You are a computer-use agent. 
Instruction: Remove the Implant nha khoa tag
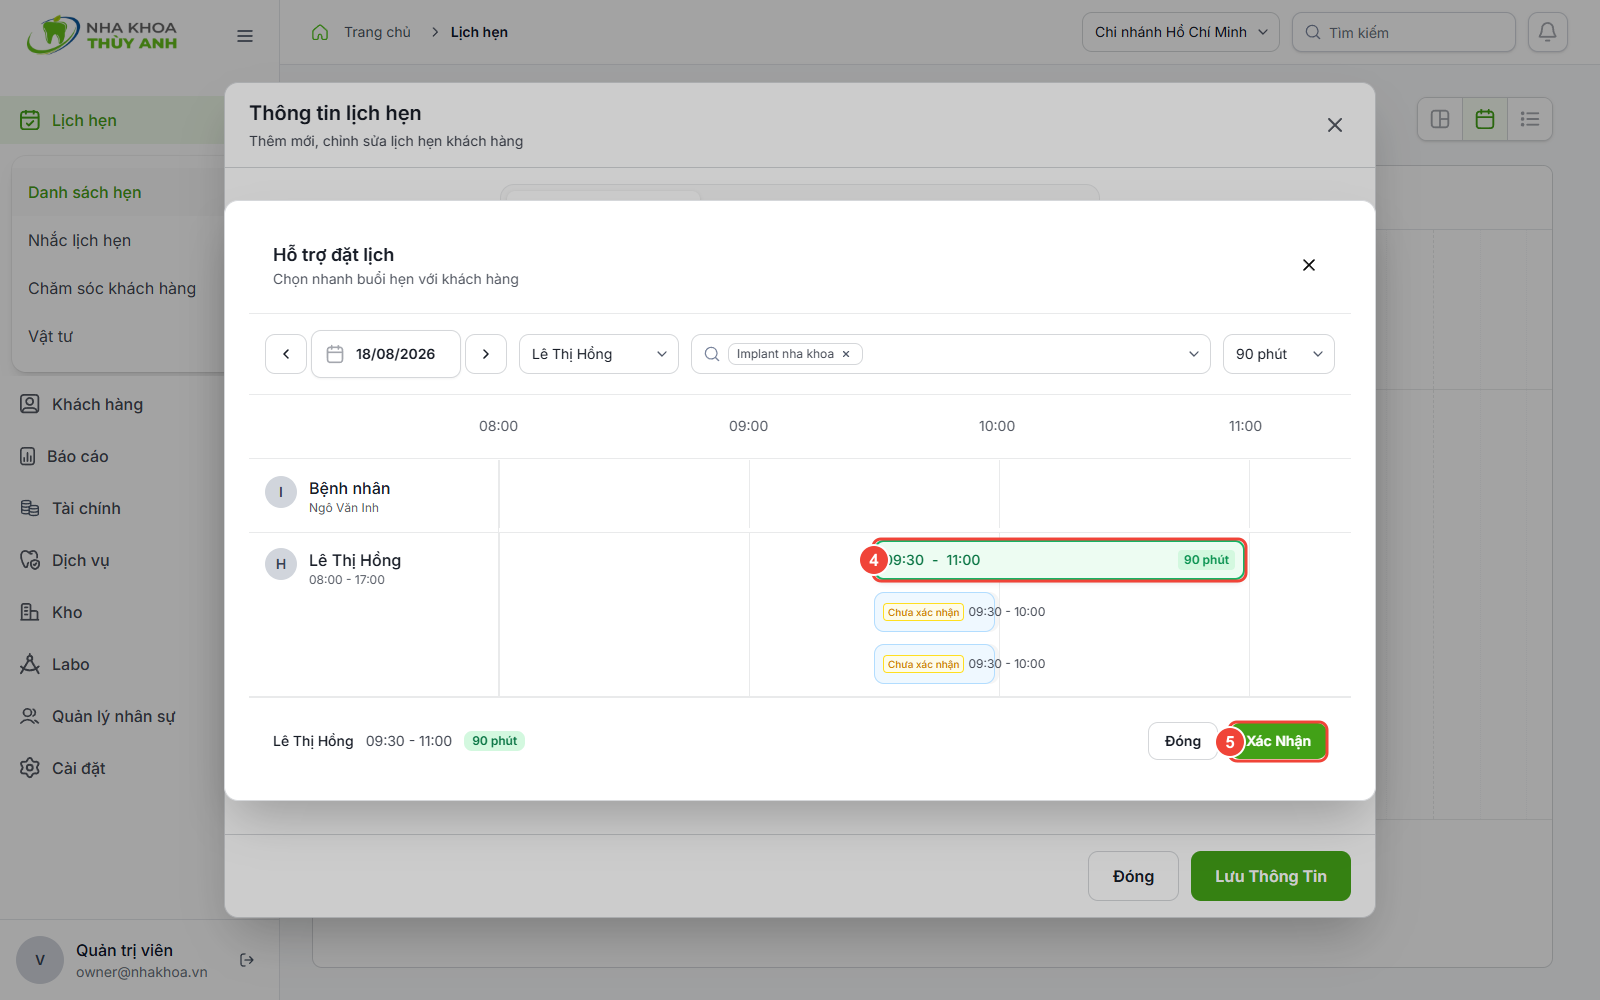tap(846, 354)
